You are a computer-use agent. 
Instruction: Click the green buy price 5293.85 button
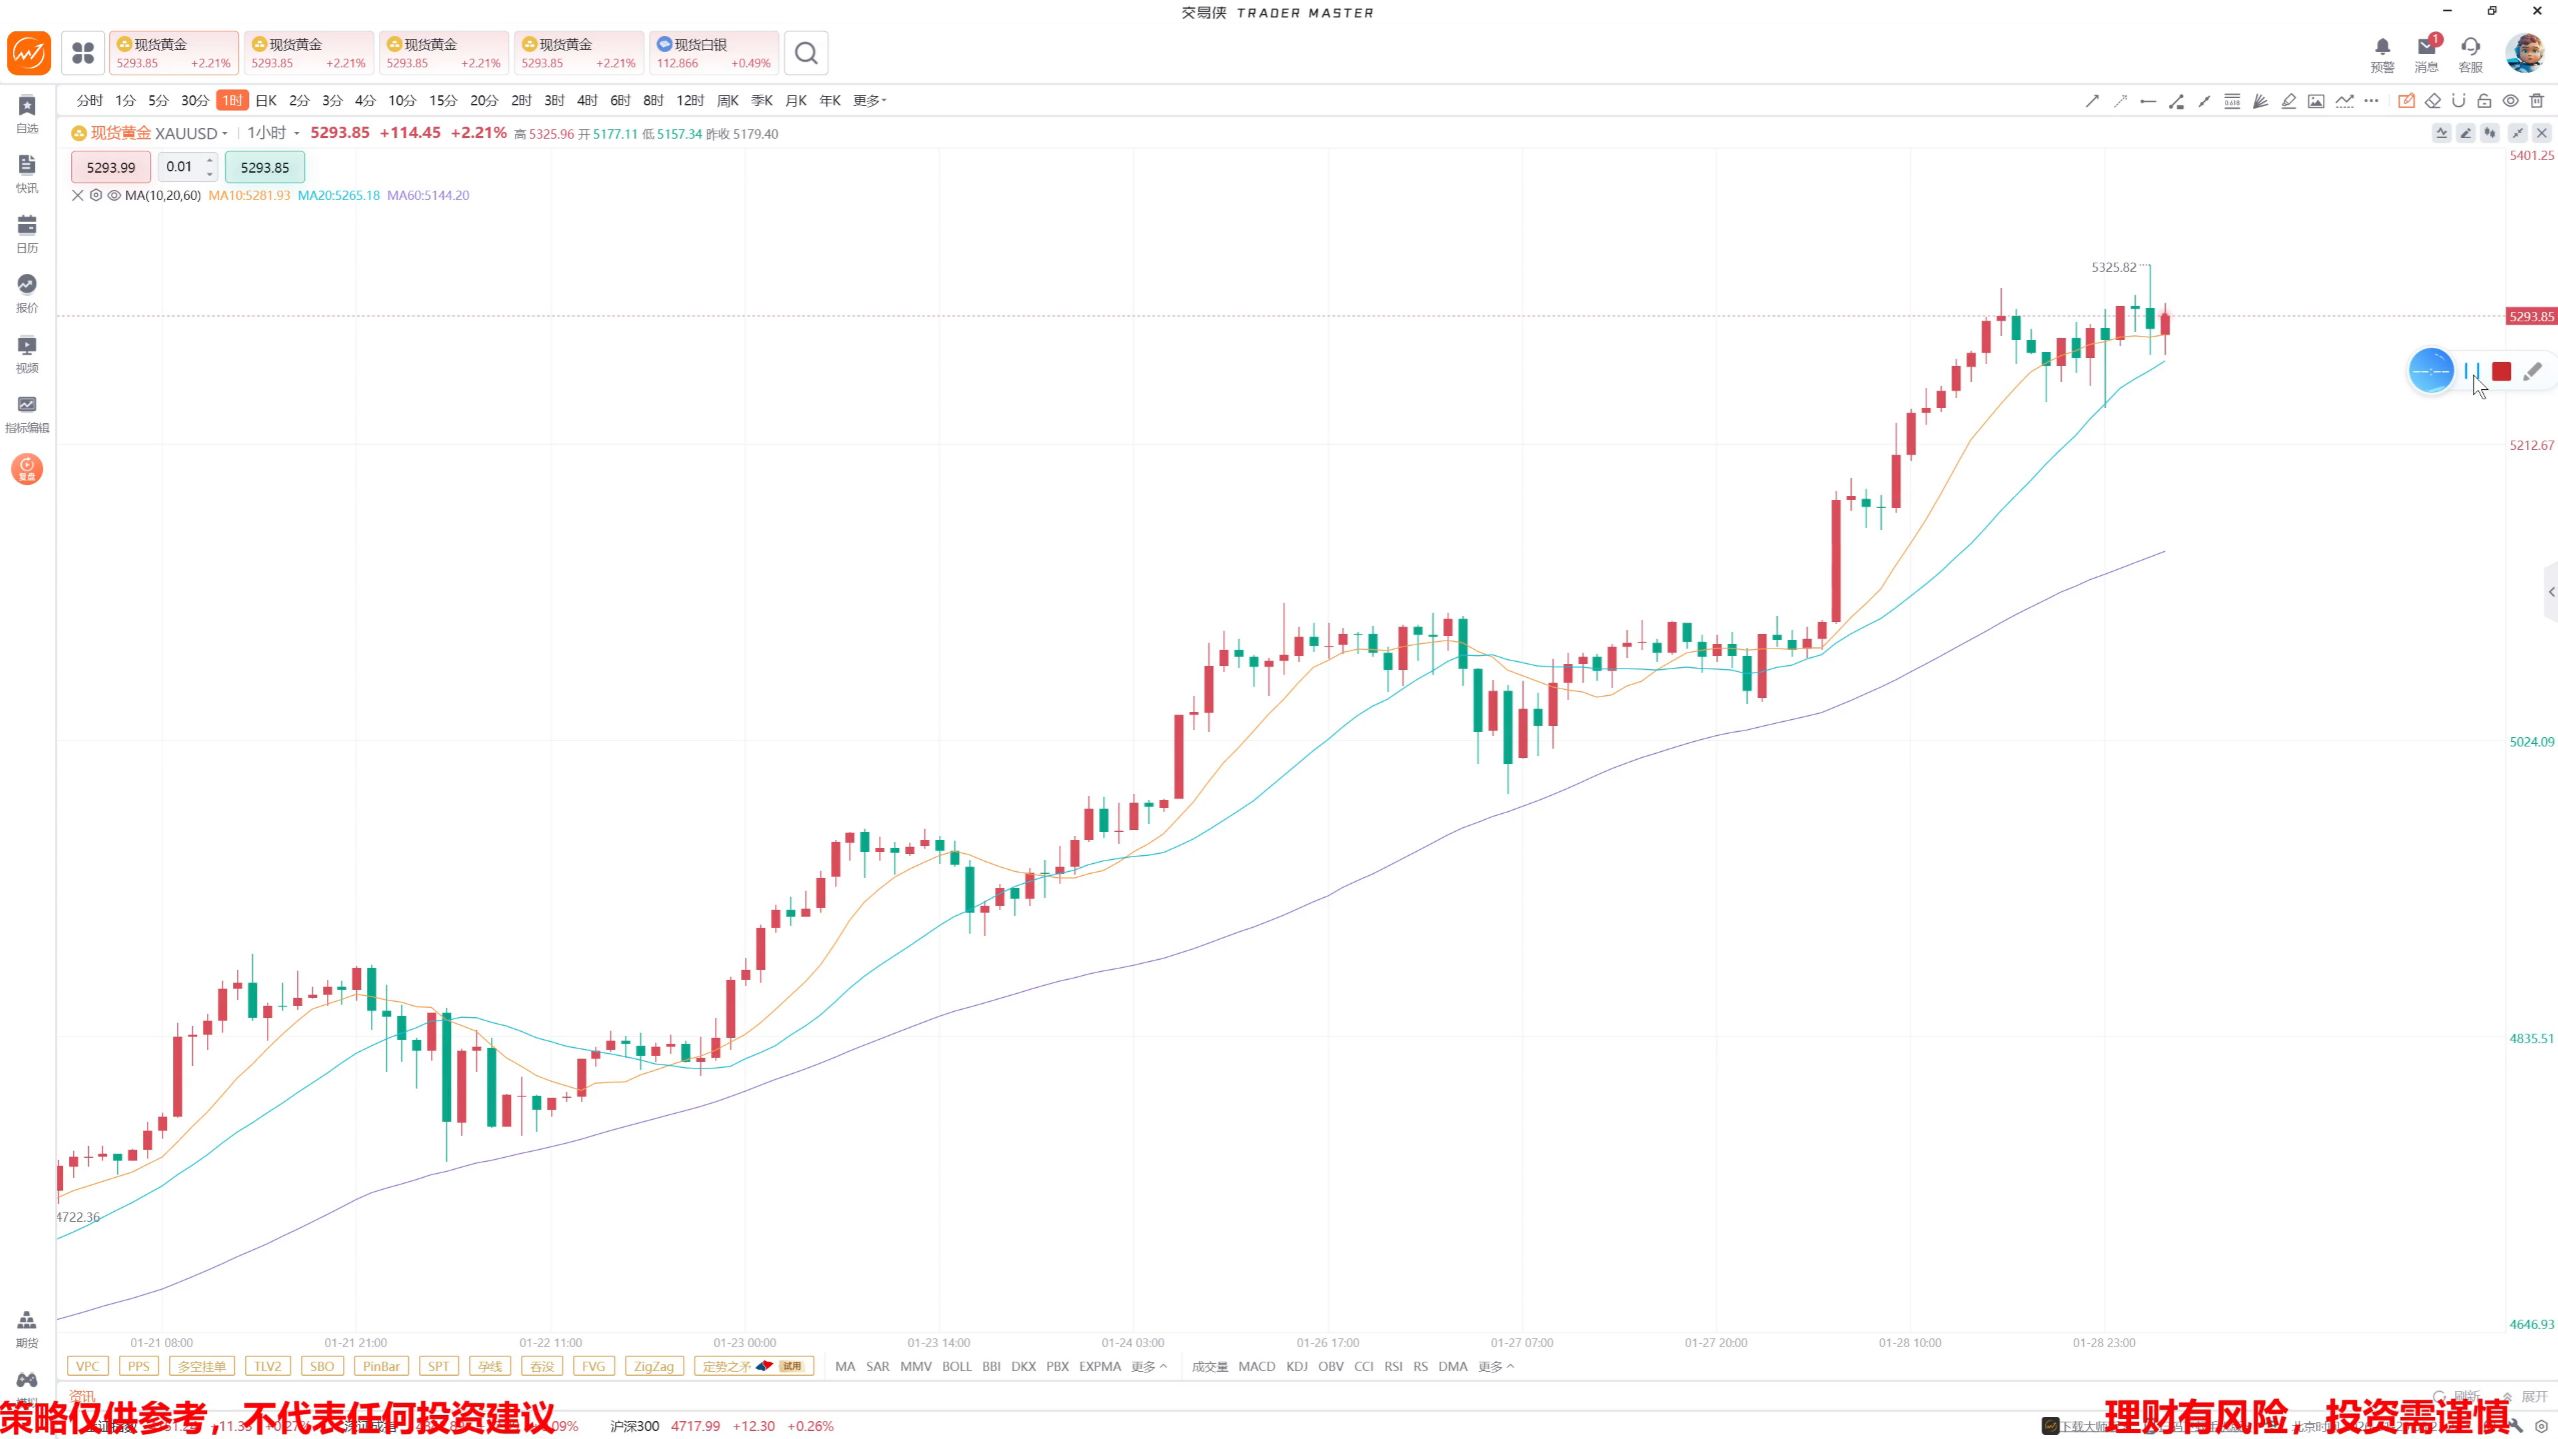coord(265,167)
